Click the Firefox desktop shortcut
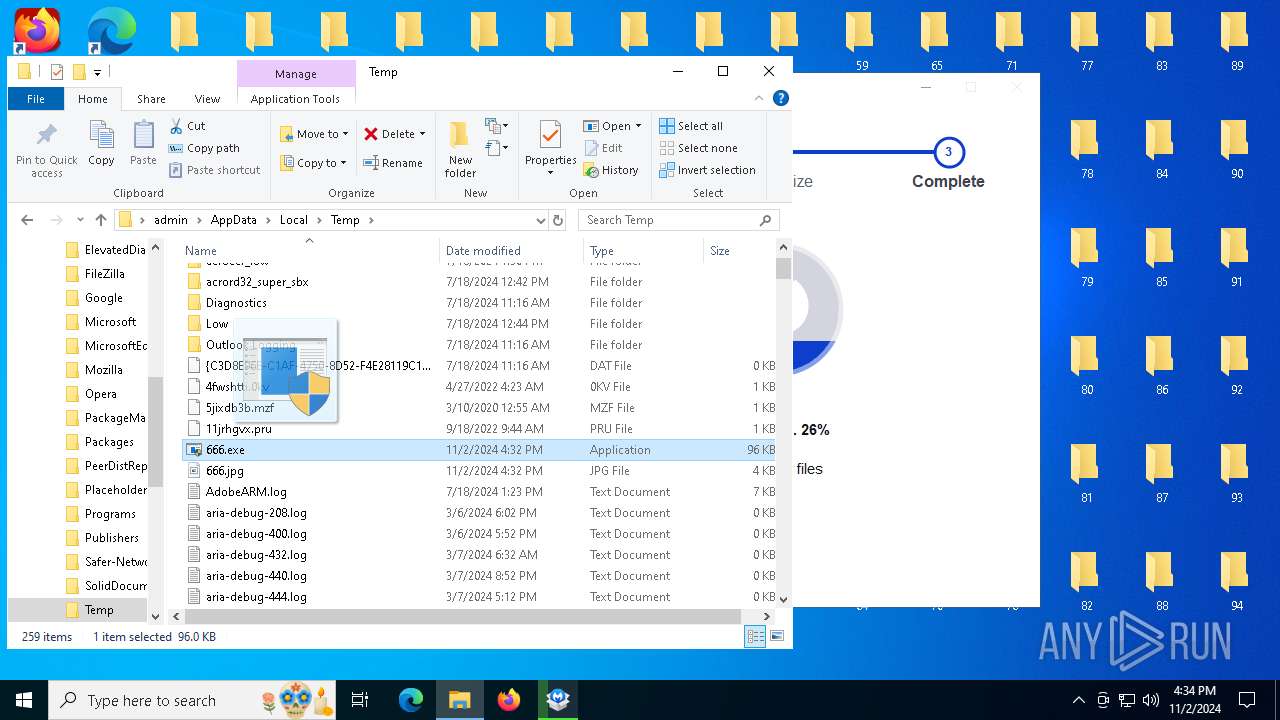The image size is (1280, 720). click(x=37, y=31)
